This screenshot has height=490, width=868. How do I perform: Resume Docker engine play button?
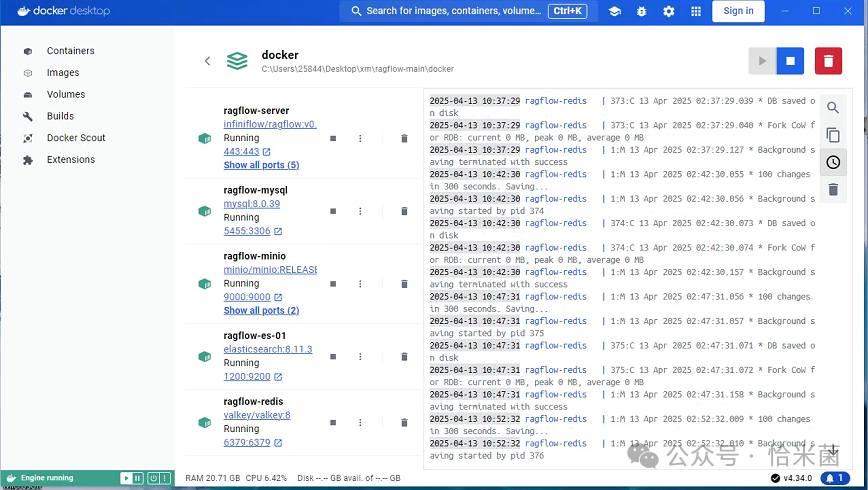(126, 478)
